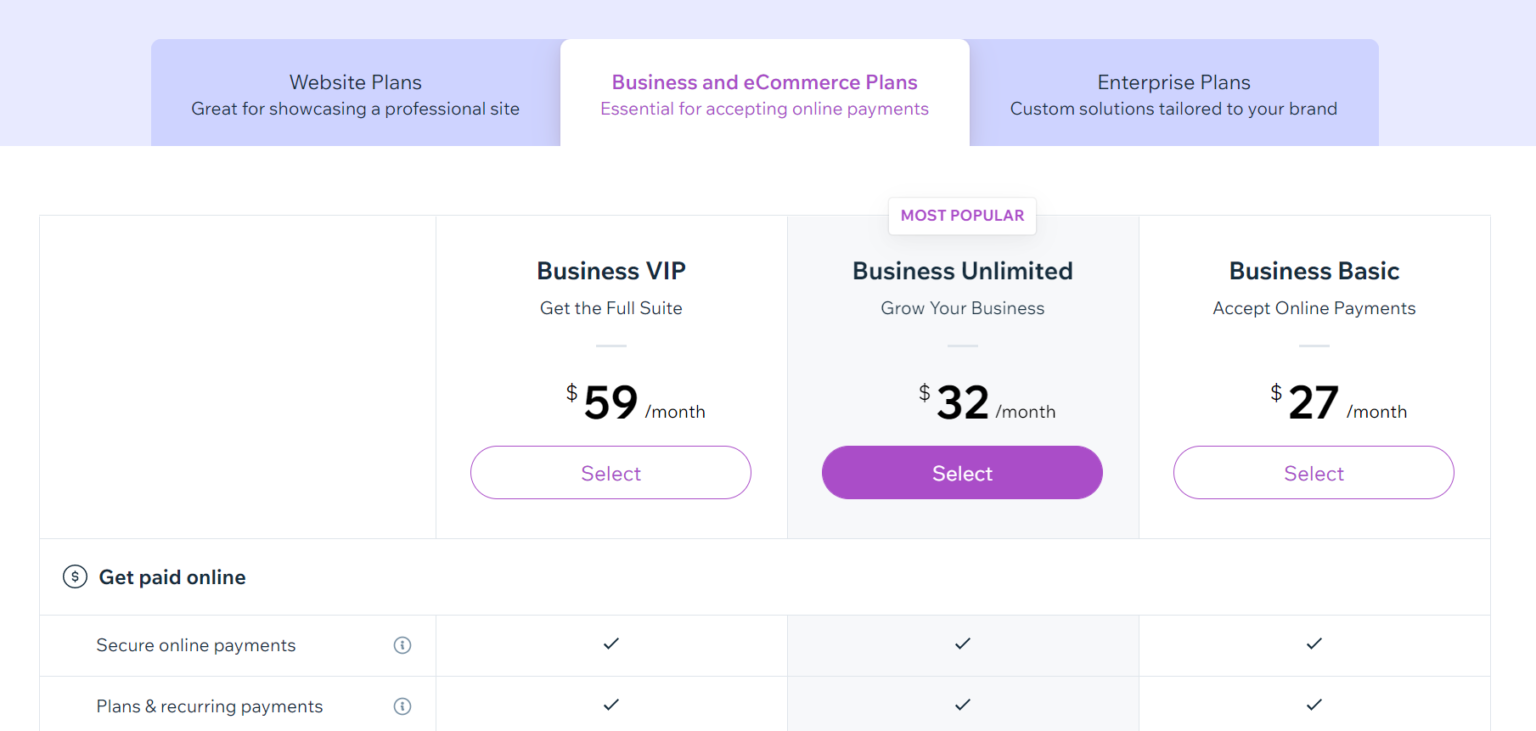This screenshot has width=1536, height=731.
Task: Click the Business VIP checkmark for recurring payments
Action: tap(610, 705)
